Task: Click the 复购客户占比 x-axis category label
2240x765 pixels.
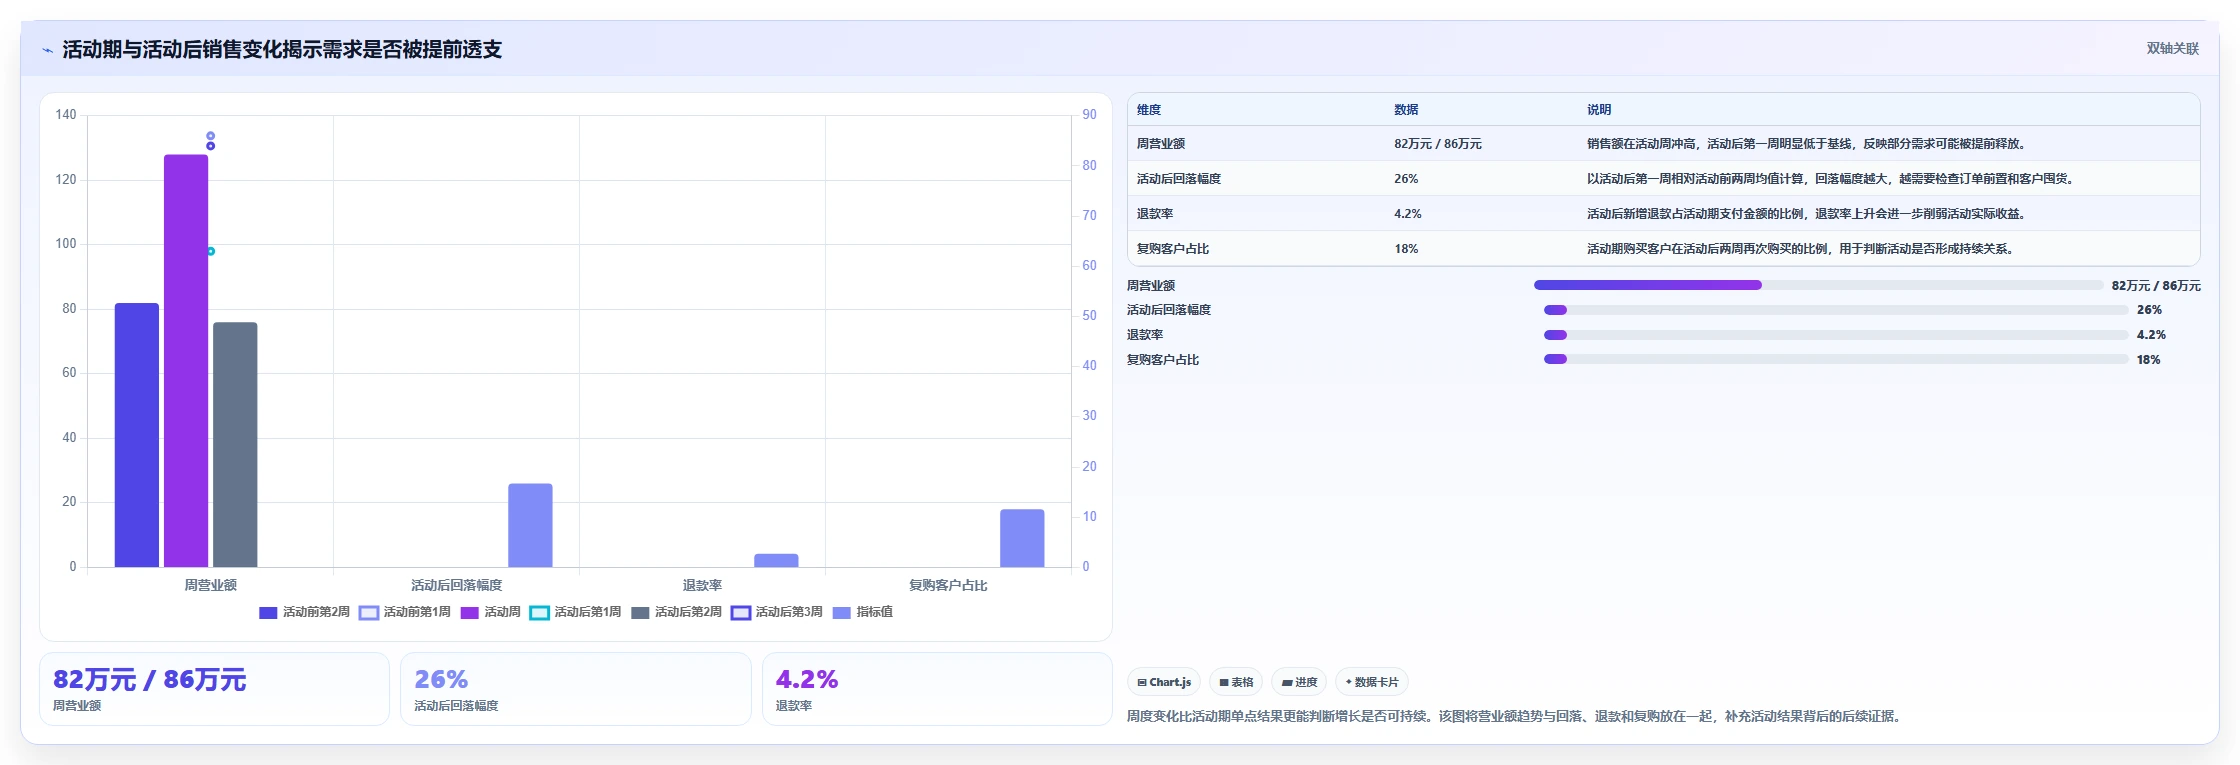Action: click(948, 585)
